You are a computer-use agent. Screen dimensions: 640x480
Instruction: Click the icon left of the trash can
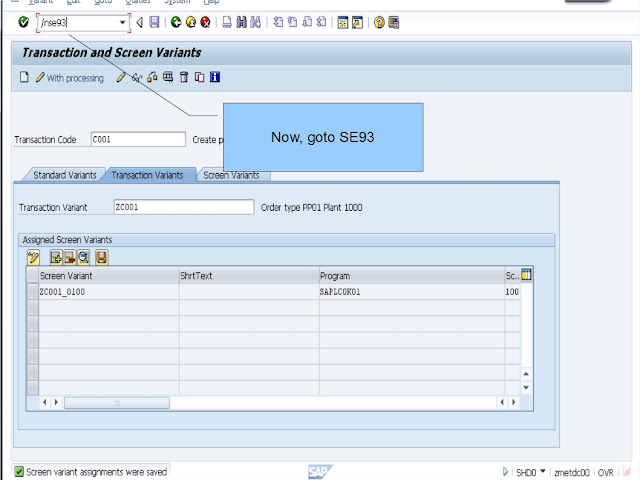pos(168,77)
